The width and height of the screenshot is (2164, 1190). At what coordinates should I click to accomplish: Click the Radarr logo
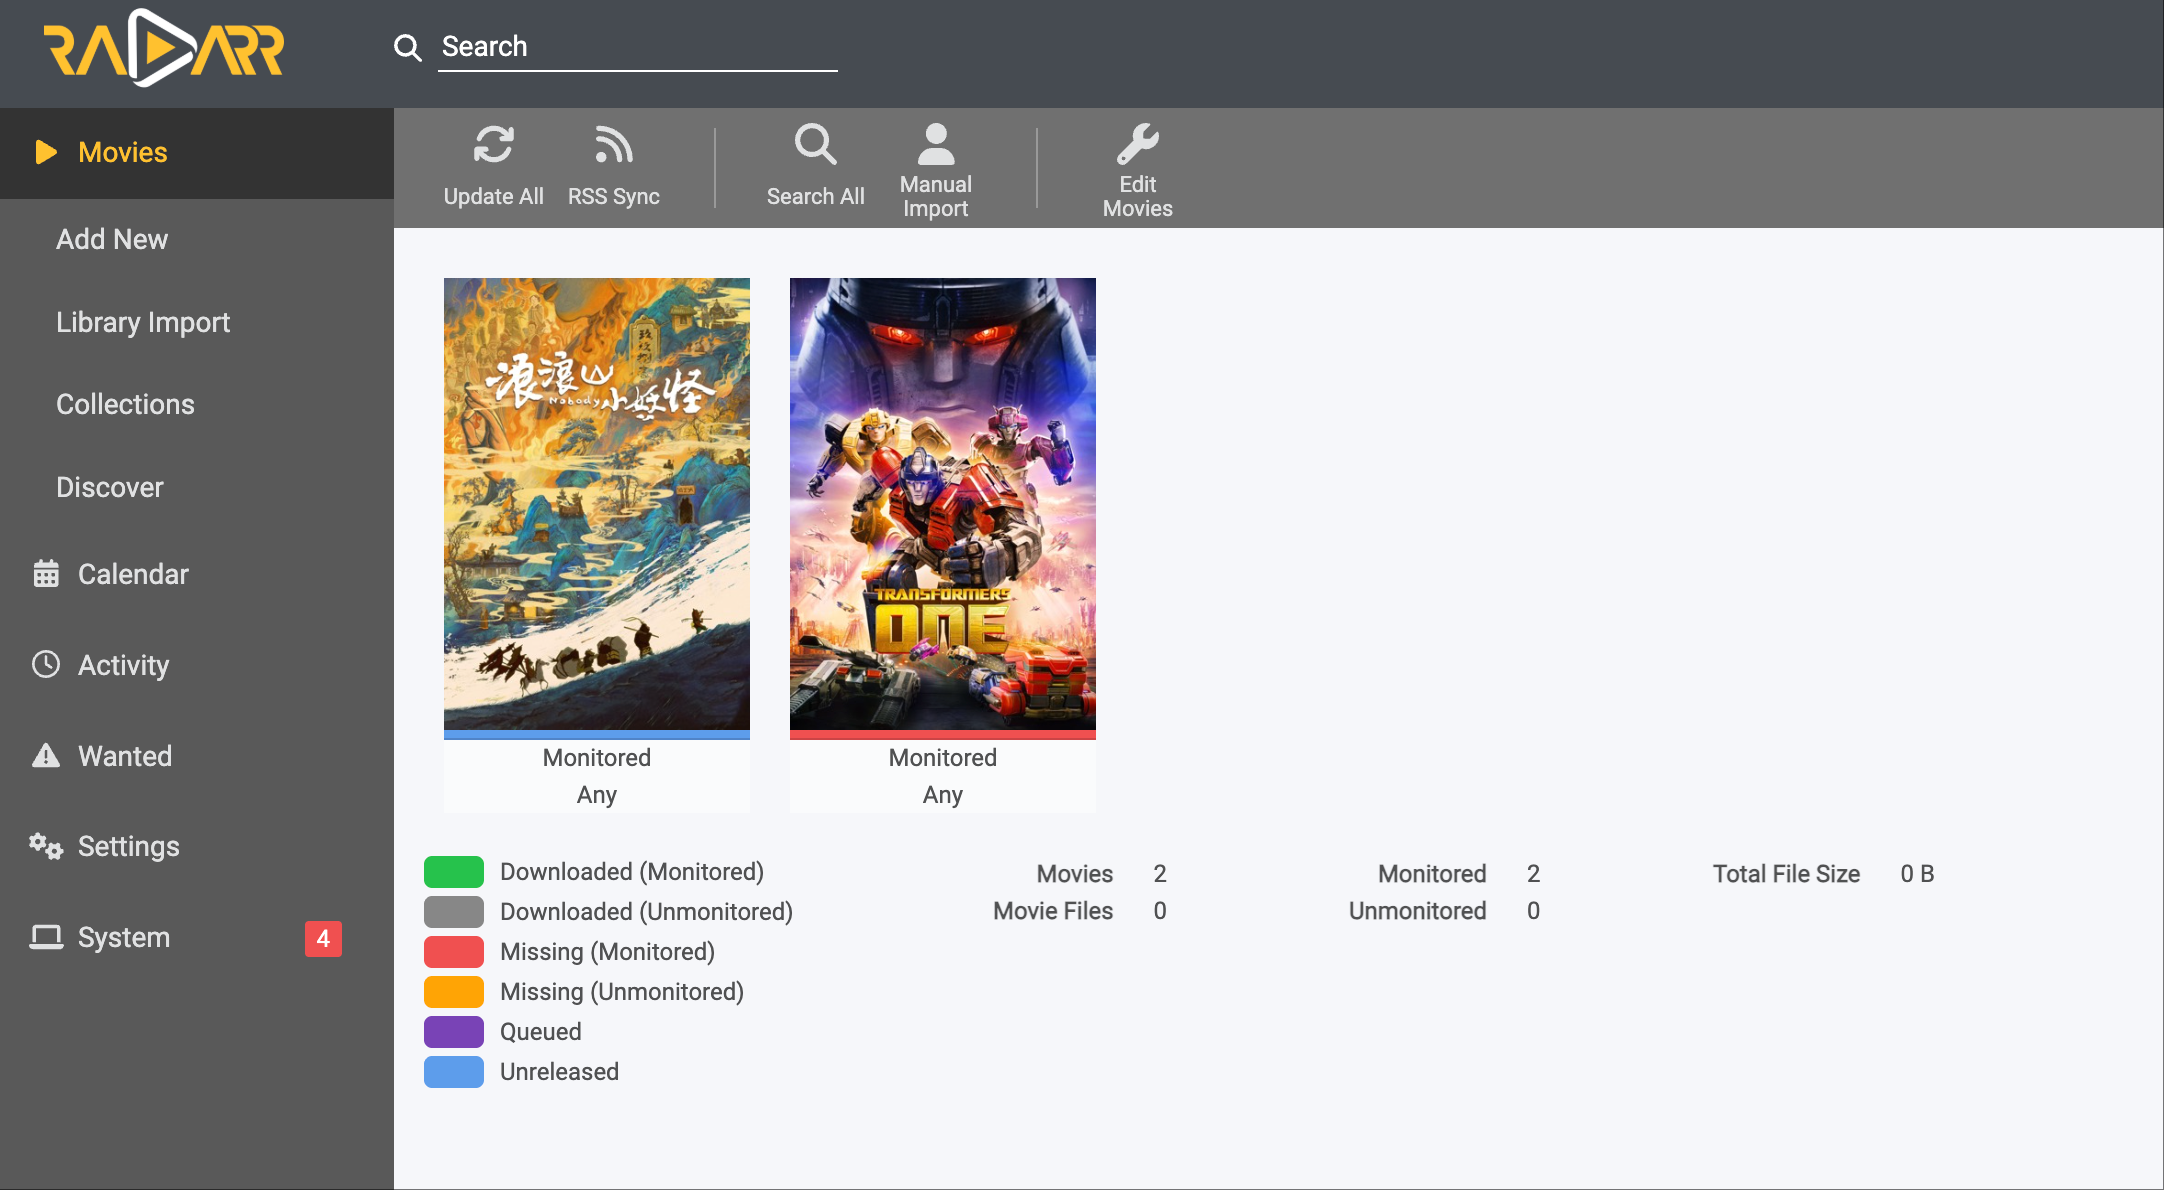(x=164, y=48)
